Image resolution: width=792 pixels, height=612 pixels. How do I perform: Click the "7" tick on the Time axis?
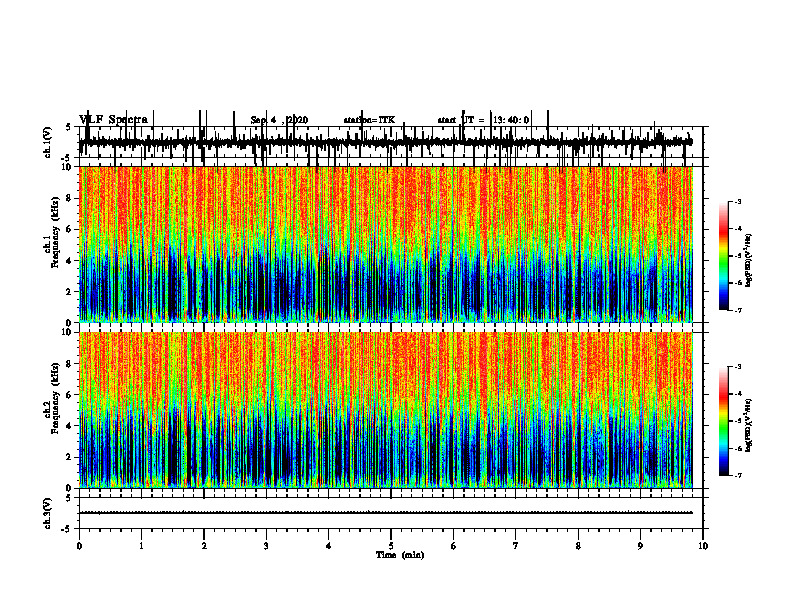pos(516,546)
